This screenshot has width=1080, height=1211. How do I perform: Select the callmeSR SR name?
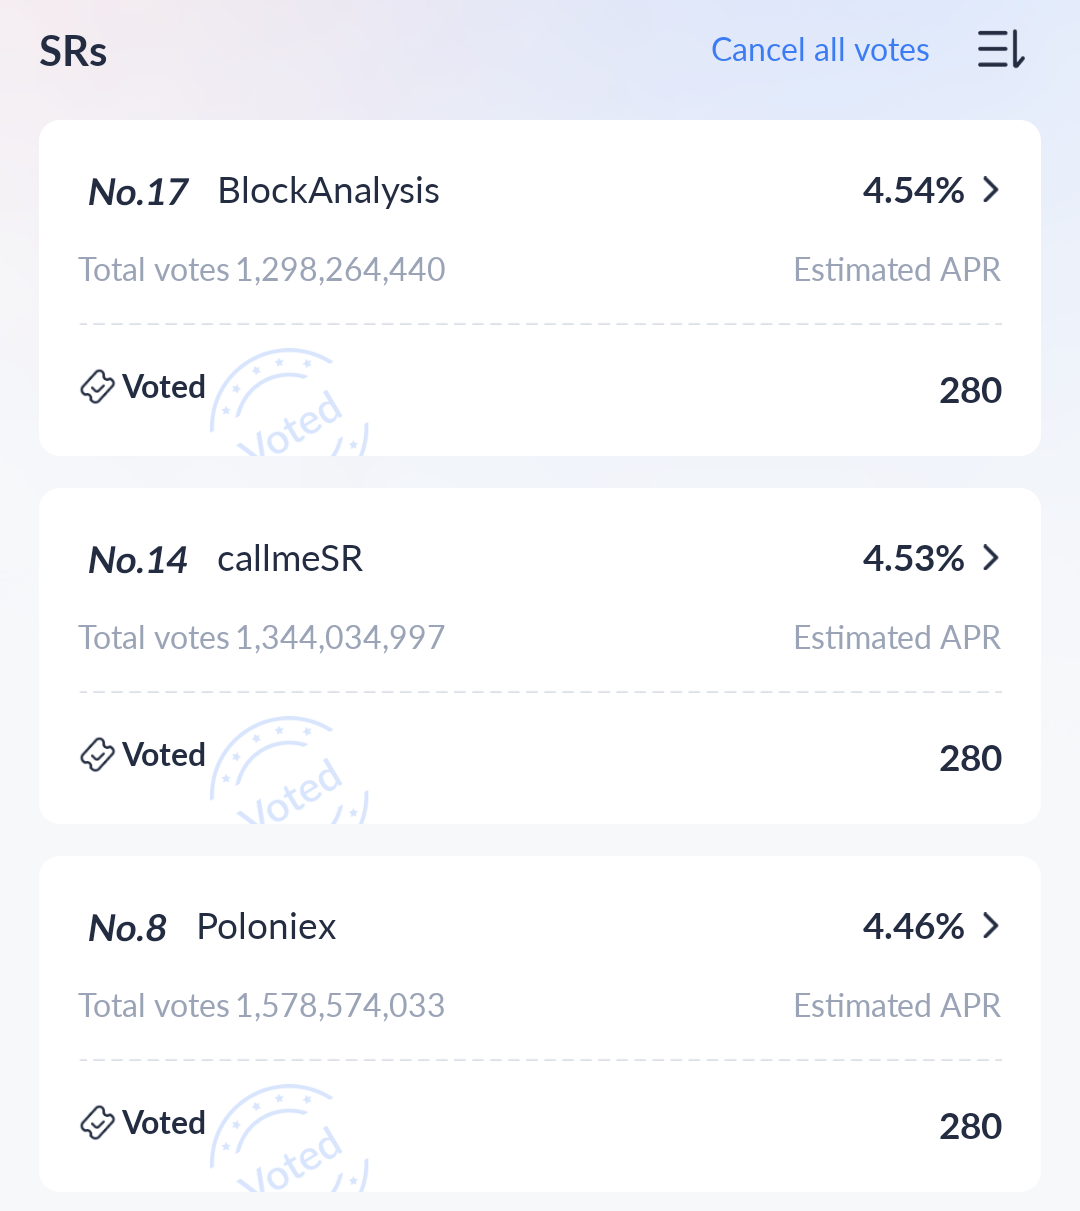[x=290, y=559]
